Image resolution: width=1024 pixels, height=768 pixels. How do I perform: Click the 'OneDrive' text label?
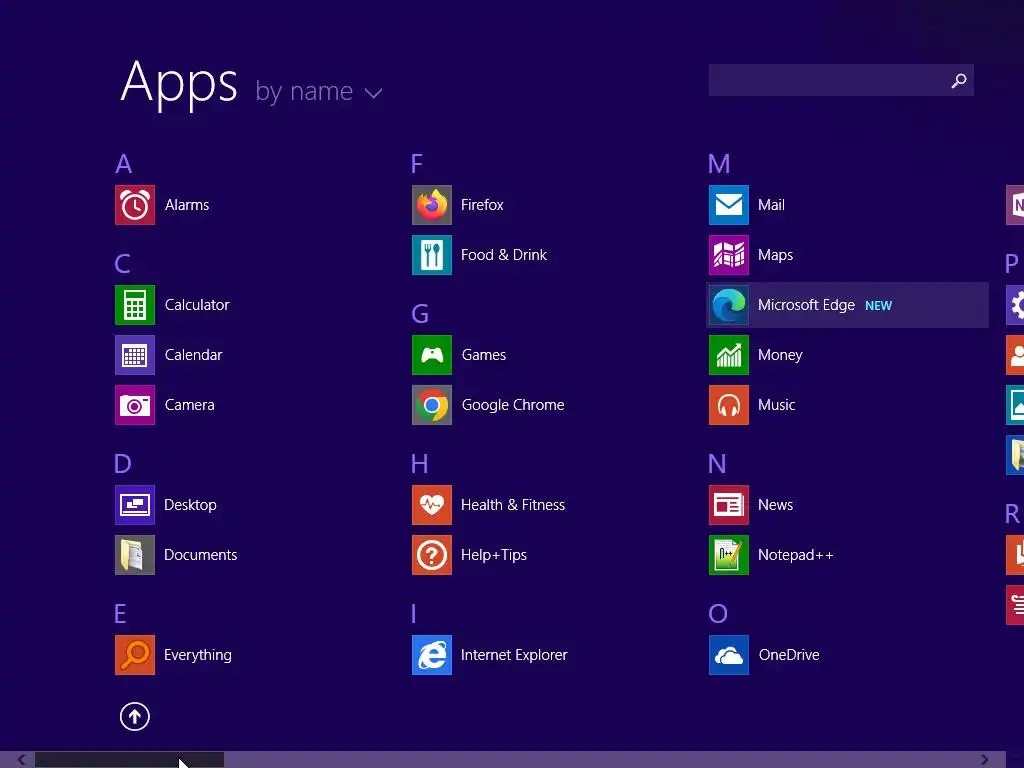coord(789,655)
